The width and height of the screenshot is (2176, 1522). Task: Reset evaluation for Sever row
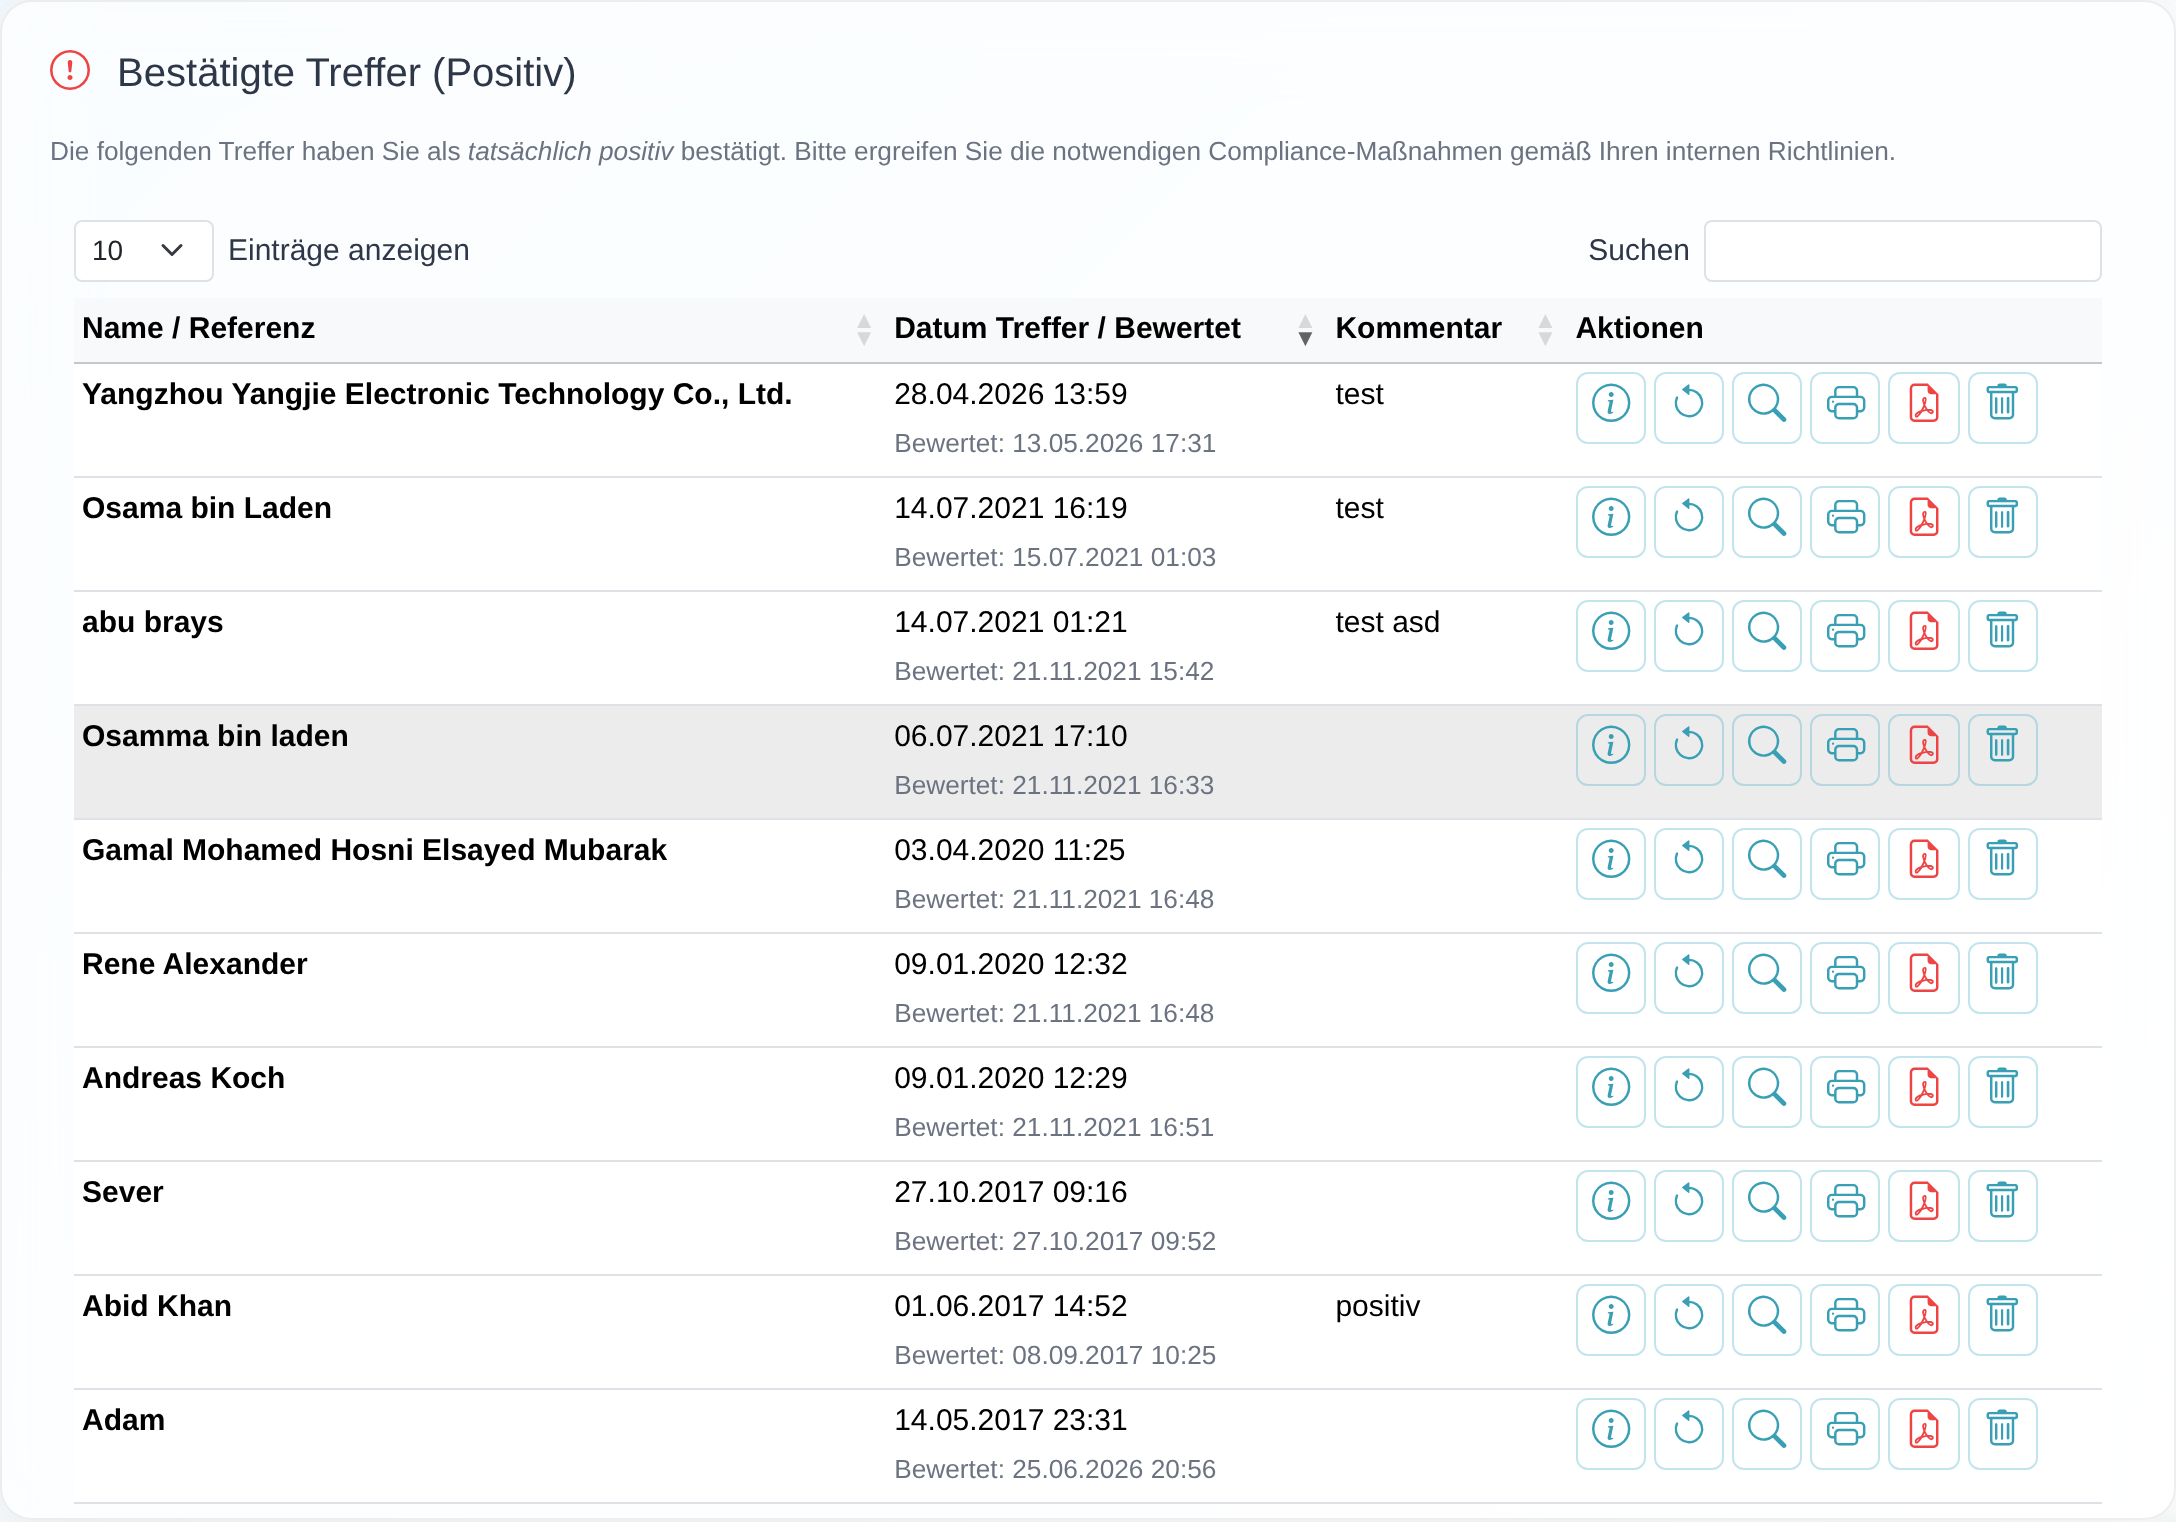(1688, 1205)
